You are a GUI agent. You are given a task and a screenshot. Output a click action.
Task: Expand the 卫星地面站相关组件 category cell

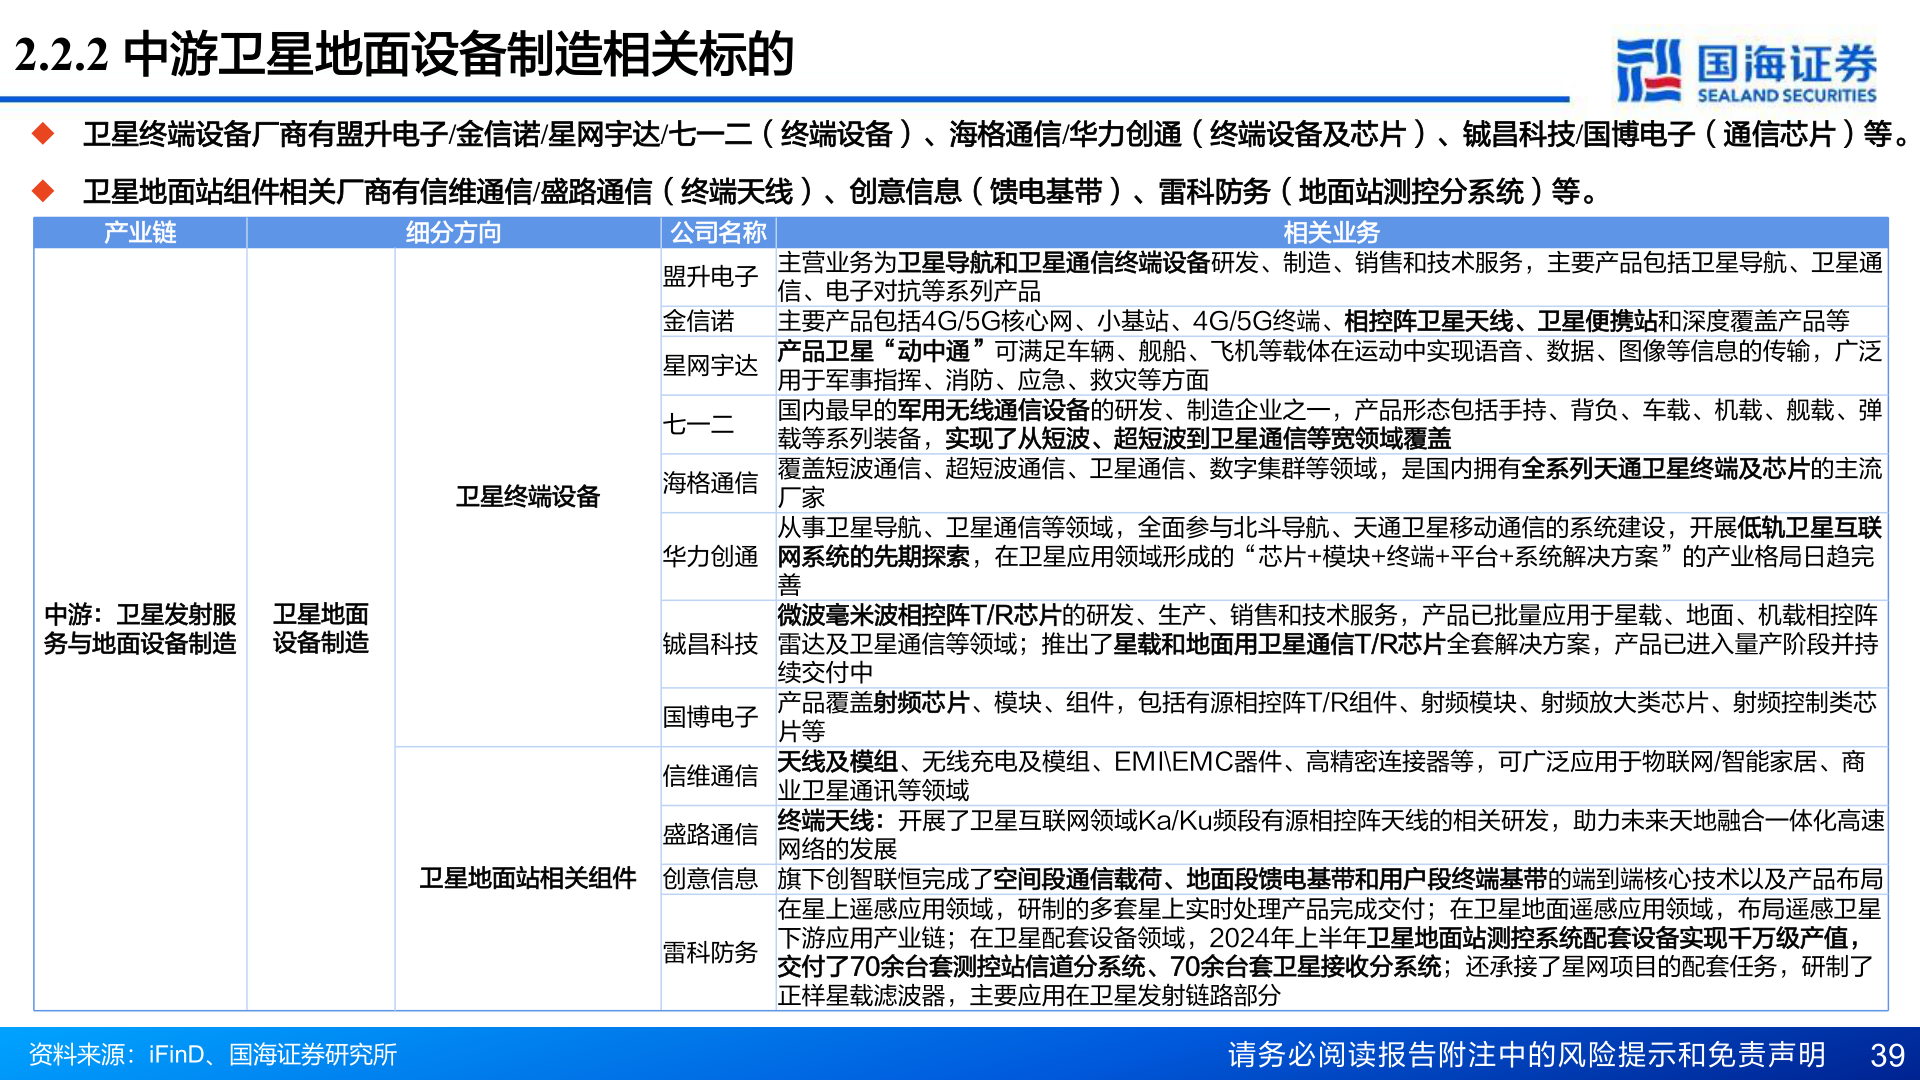[526, 877]
